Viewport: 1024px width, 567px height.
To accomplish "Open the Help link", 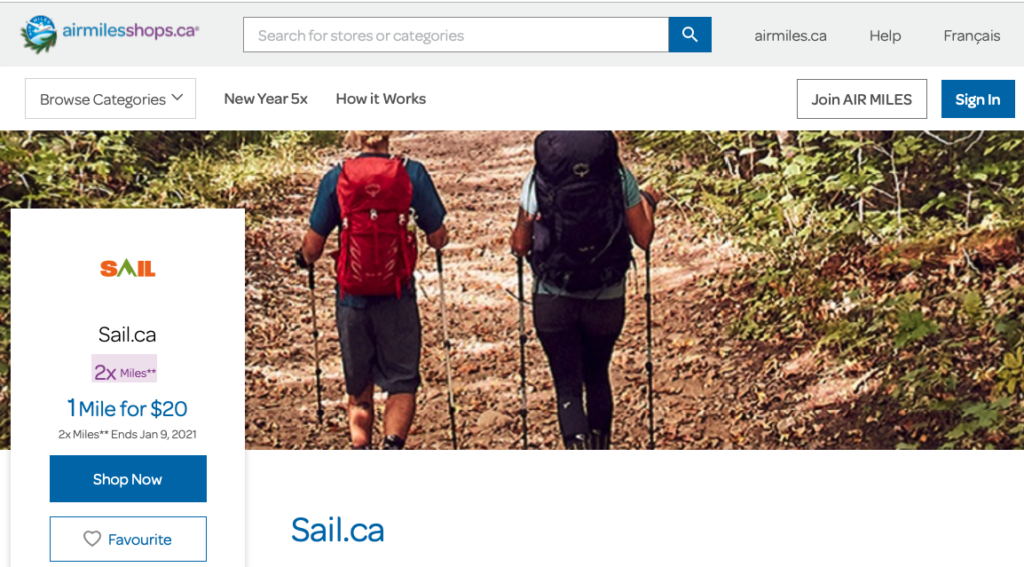I will (885, 35).
